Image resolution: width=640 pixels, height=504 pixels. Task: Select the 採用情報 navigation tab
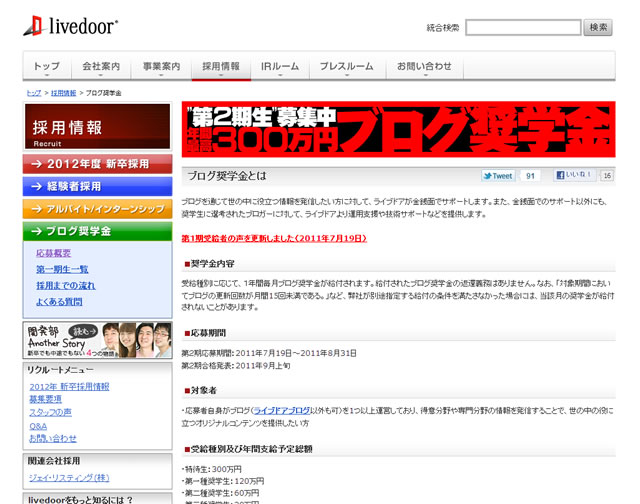coord(221,67)
